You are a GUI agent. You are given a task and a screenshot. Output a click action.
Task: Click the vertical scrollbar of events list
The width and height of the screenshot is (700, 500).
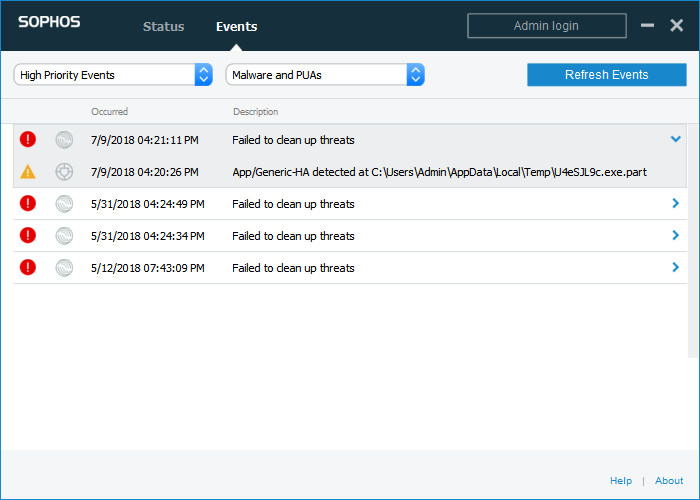(693, 241)
